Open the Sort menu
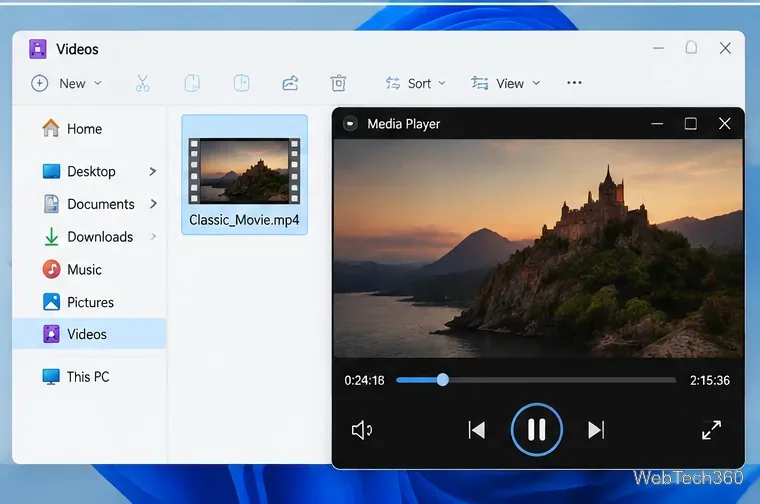The image size is (760, 504). click(415, 83)
